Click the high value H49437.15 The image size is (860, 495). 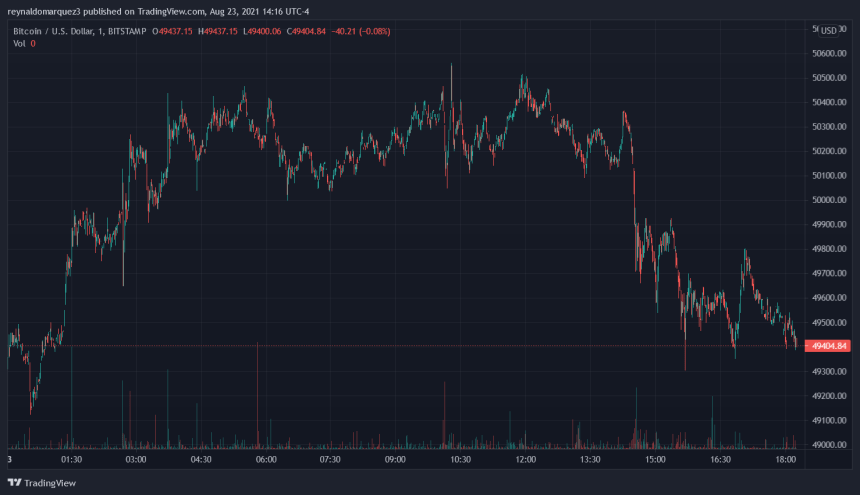(218, 31)
